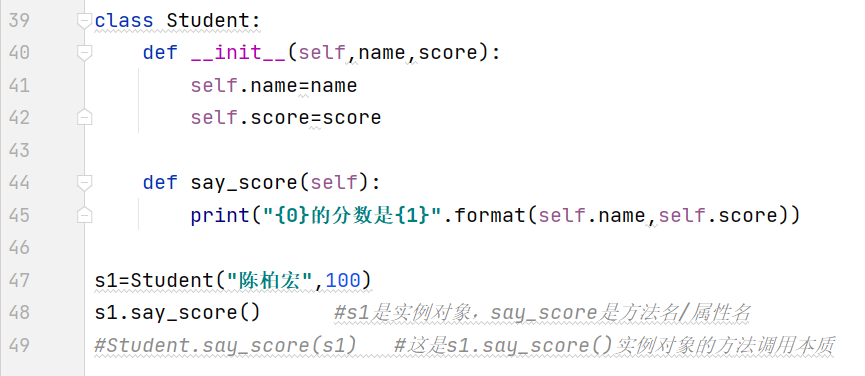The image size is (865, 376).
Task: Click 'self.name=name' assignment line
Action: [274, 85]
